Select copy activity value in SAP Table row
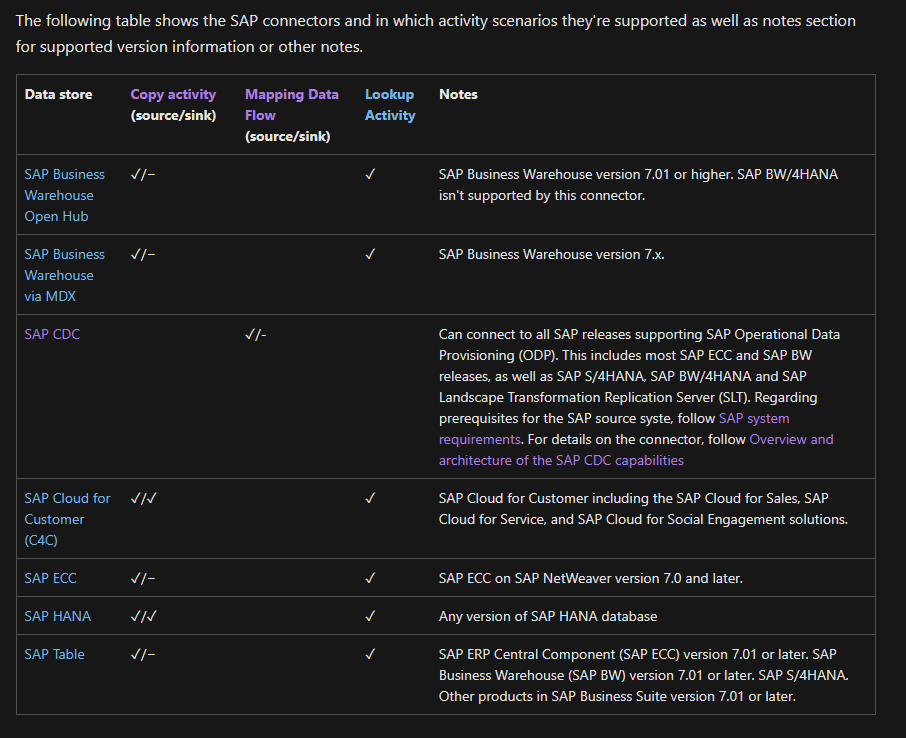The image size is (906, 738). 143,654
